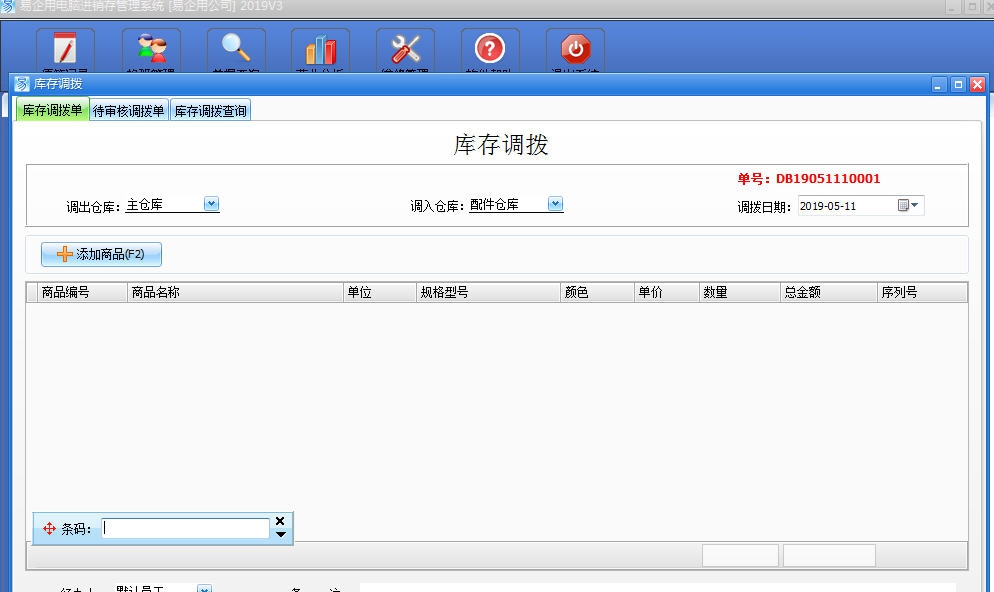Click the 添加商品(F2) button
994x592 pixels.
[100, 254]
